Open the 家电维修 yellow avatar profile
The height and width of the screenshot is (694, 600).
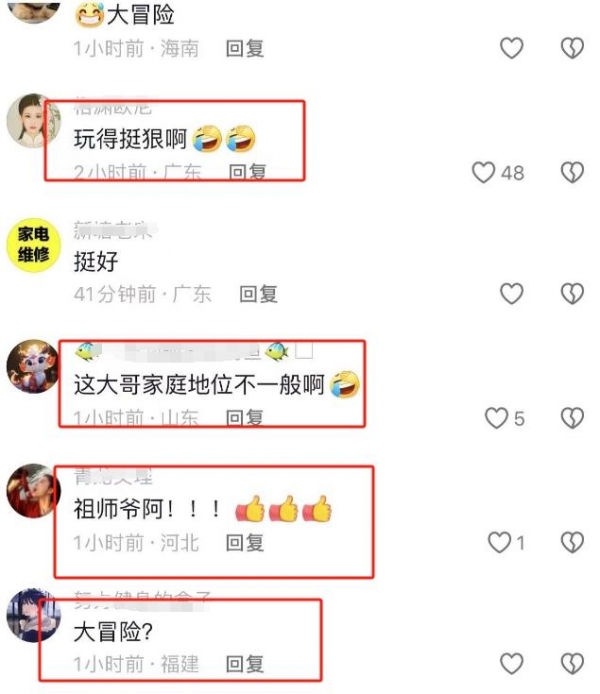coord(34,245)
